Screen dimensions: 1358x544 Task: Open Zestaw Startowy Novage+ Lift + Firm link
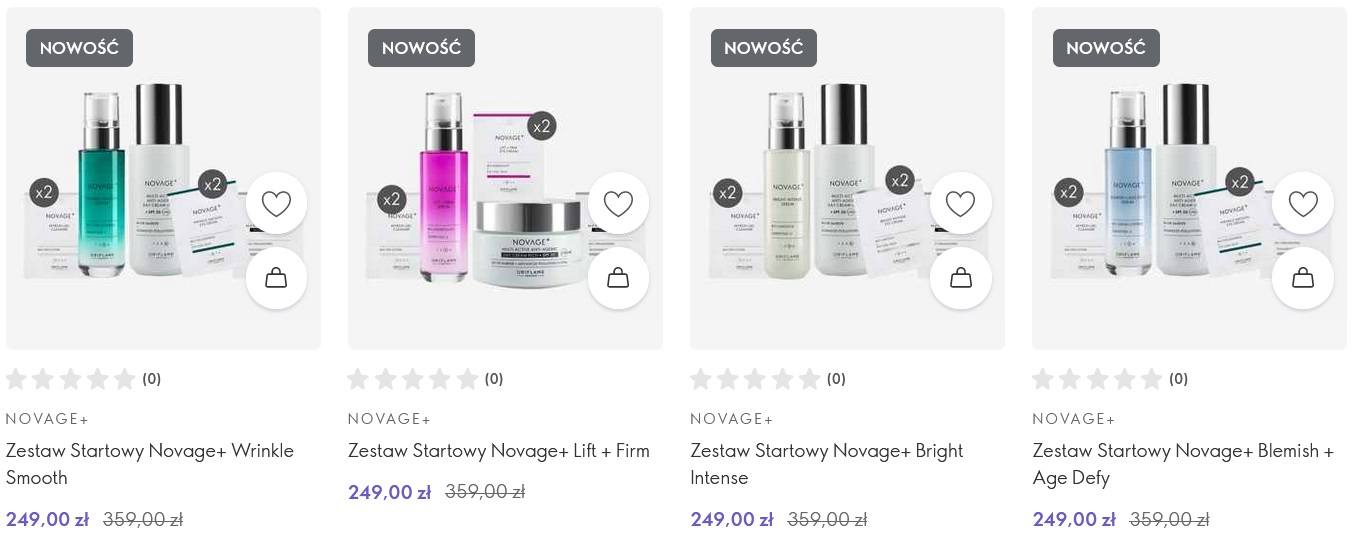499,451
